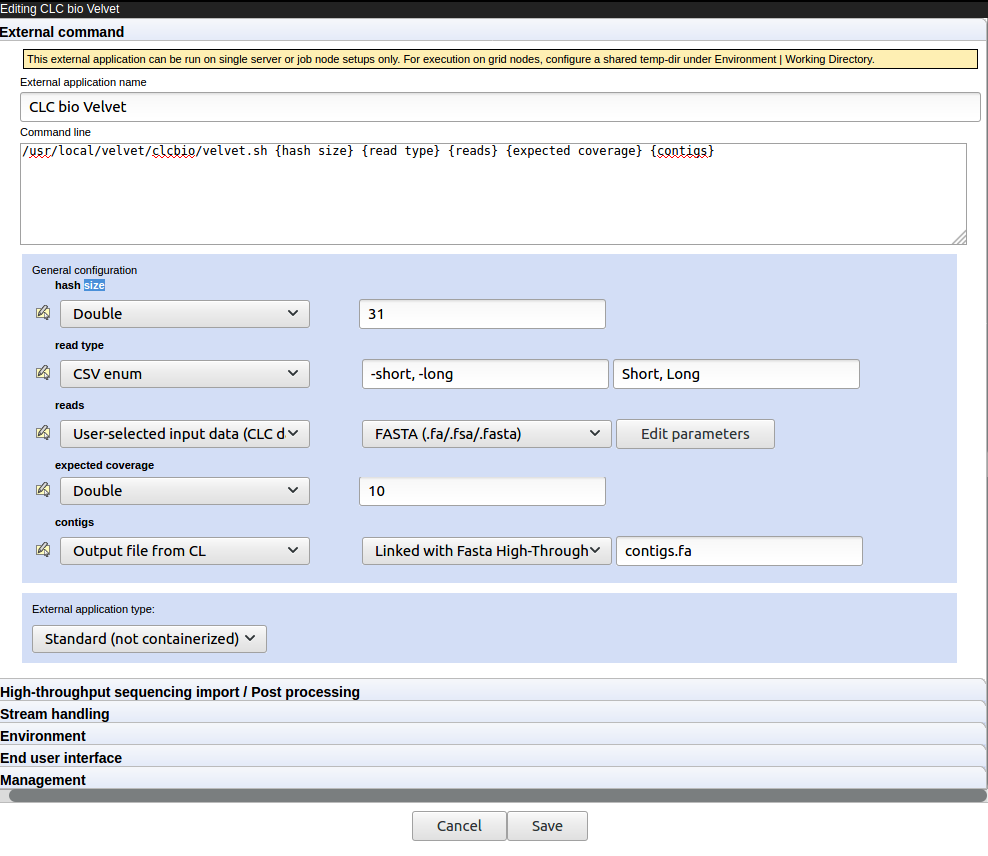The height and width of the screenshot is (856, 988).
Task: Expand the Management section
Action: pyautogui.click(x=43, y=780)
